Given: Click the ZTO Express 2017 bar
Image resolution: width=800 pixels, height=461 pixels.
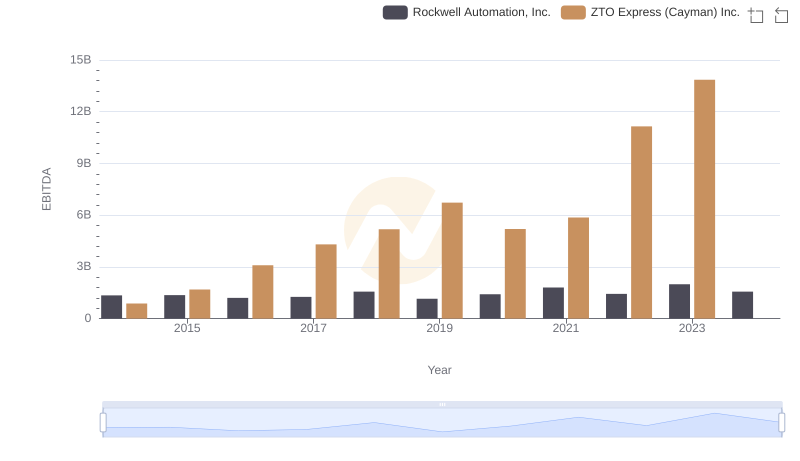Looking at the screenshot, I should pyautogui.click(x=326, y=281).
